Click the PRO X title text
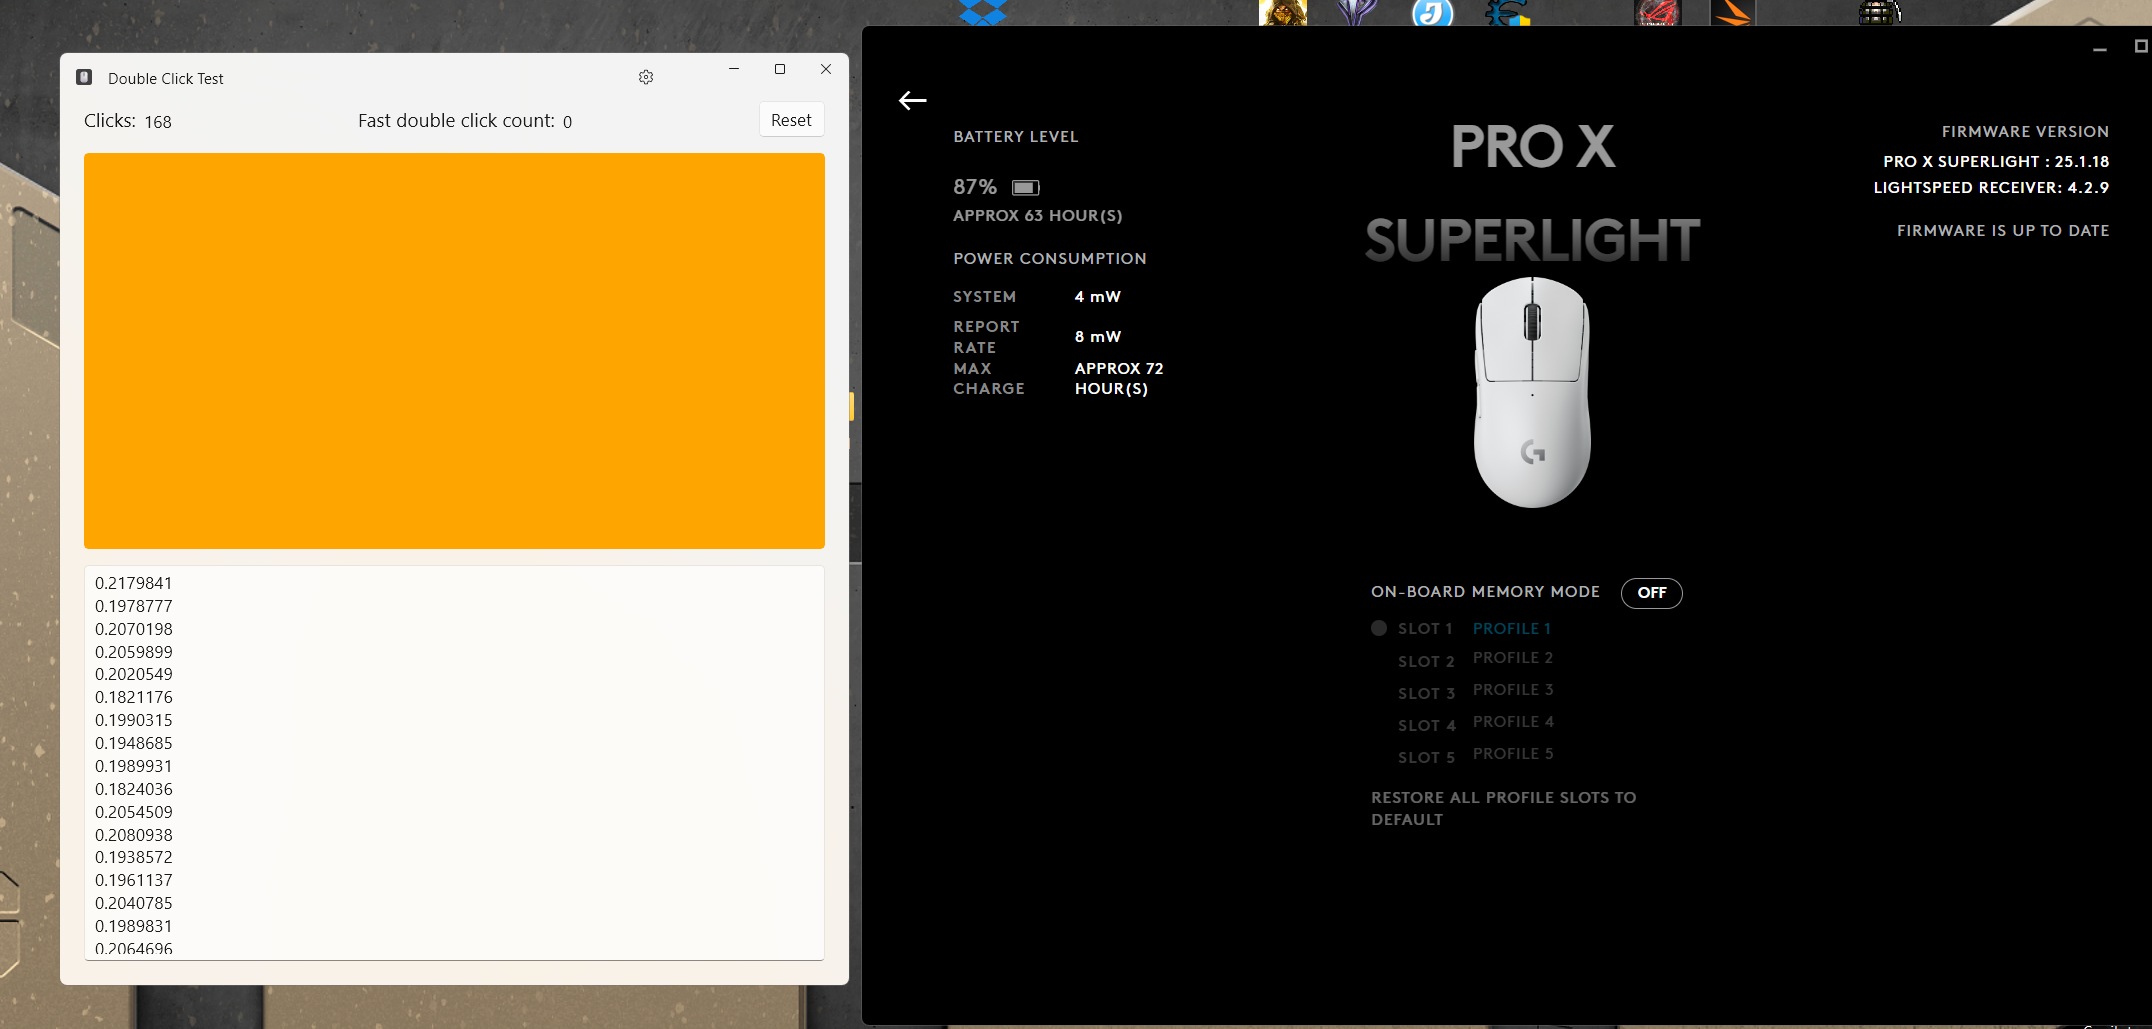The height and width of the screenshot is (1029, 2152). (1533, 147)
